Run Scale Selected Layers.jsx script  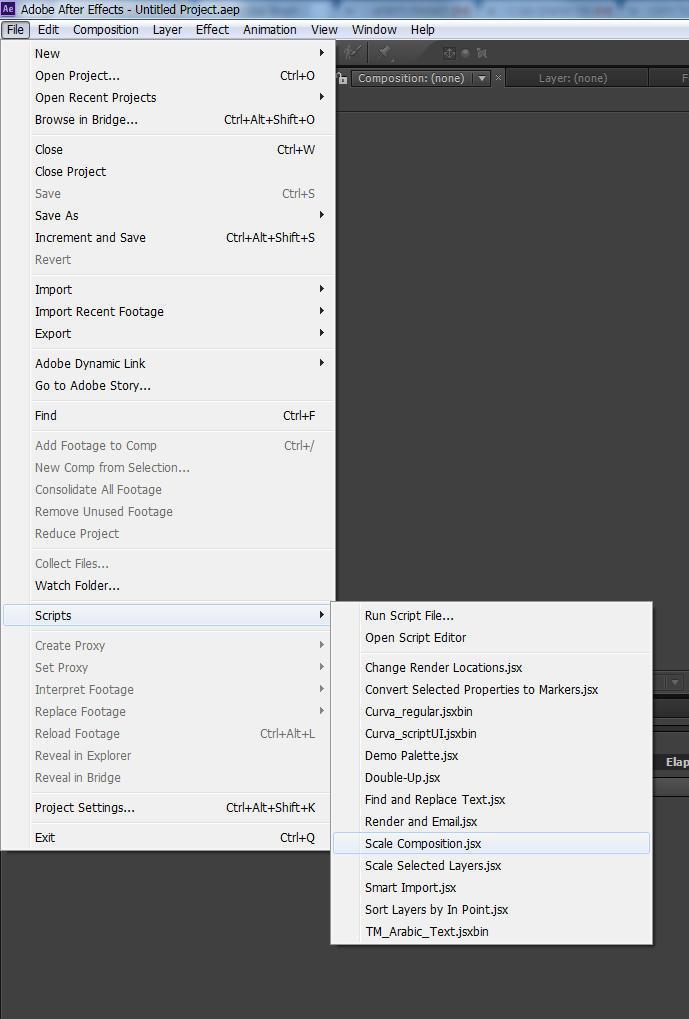tap(491, 866)
